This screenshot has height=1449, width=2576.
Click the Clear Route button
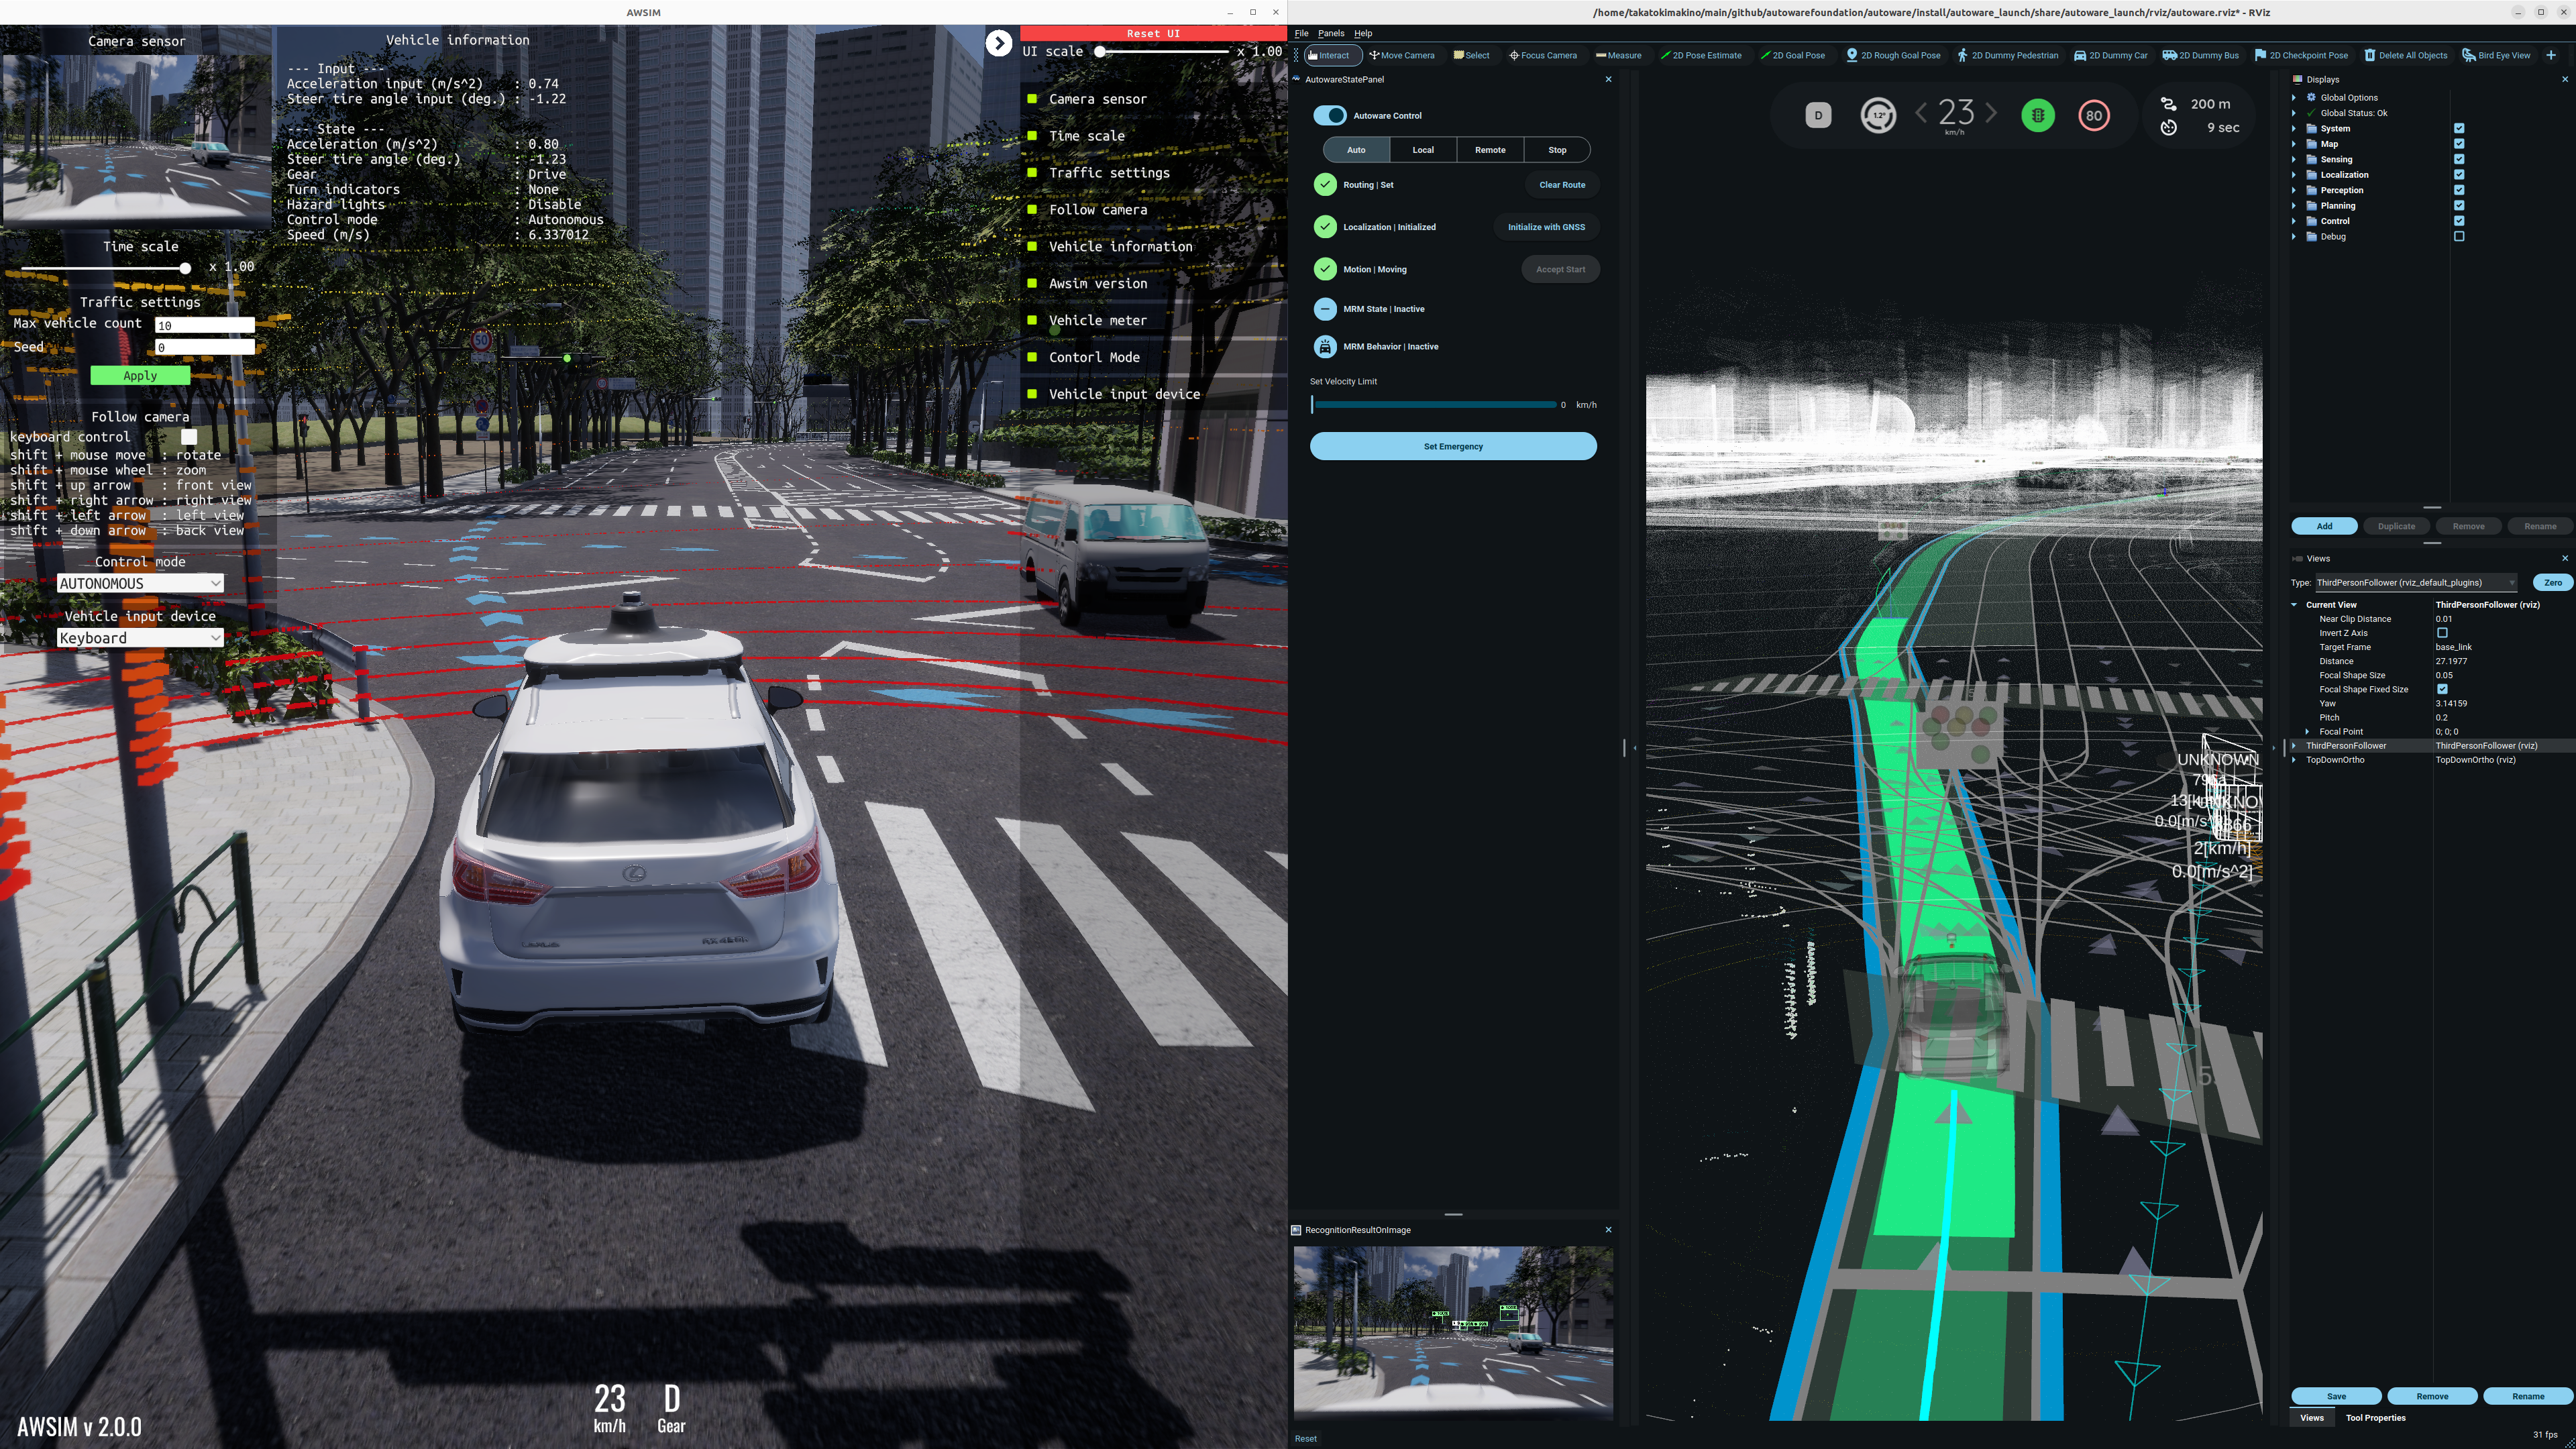1562,185
